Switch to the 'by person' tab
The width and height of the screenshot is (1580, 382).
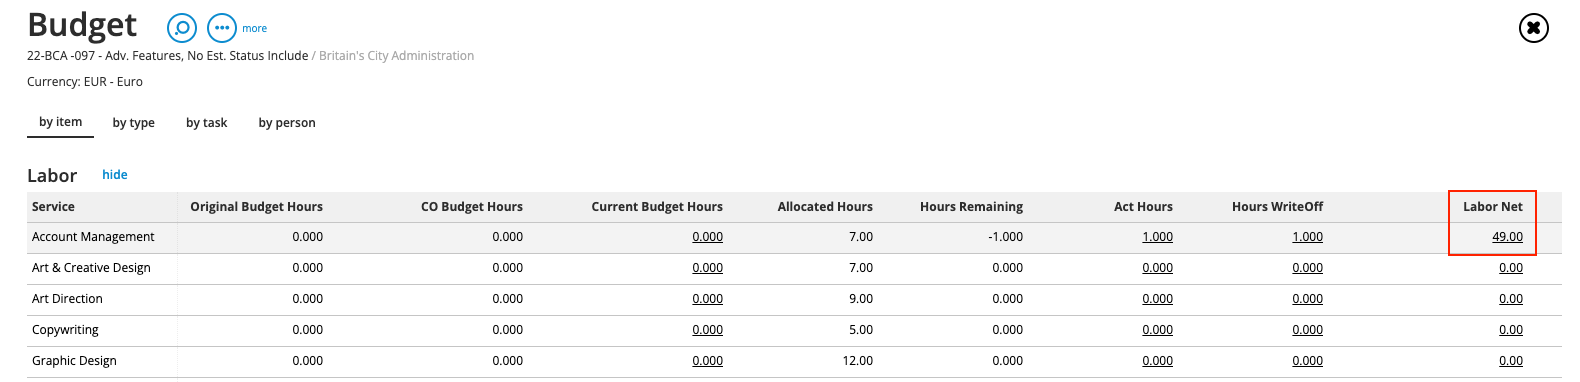click(287, 123)
